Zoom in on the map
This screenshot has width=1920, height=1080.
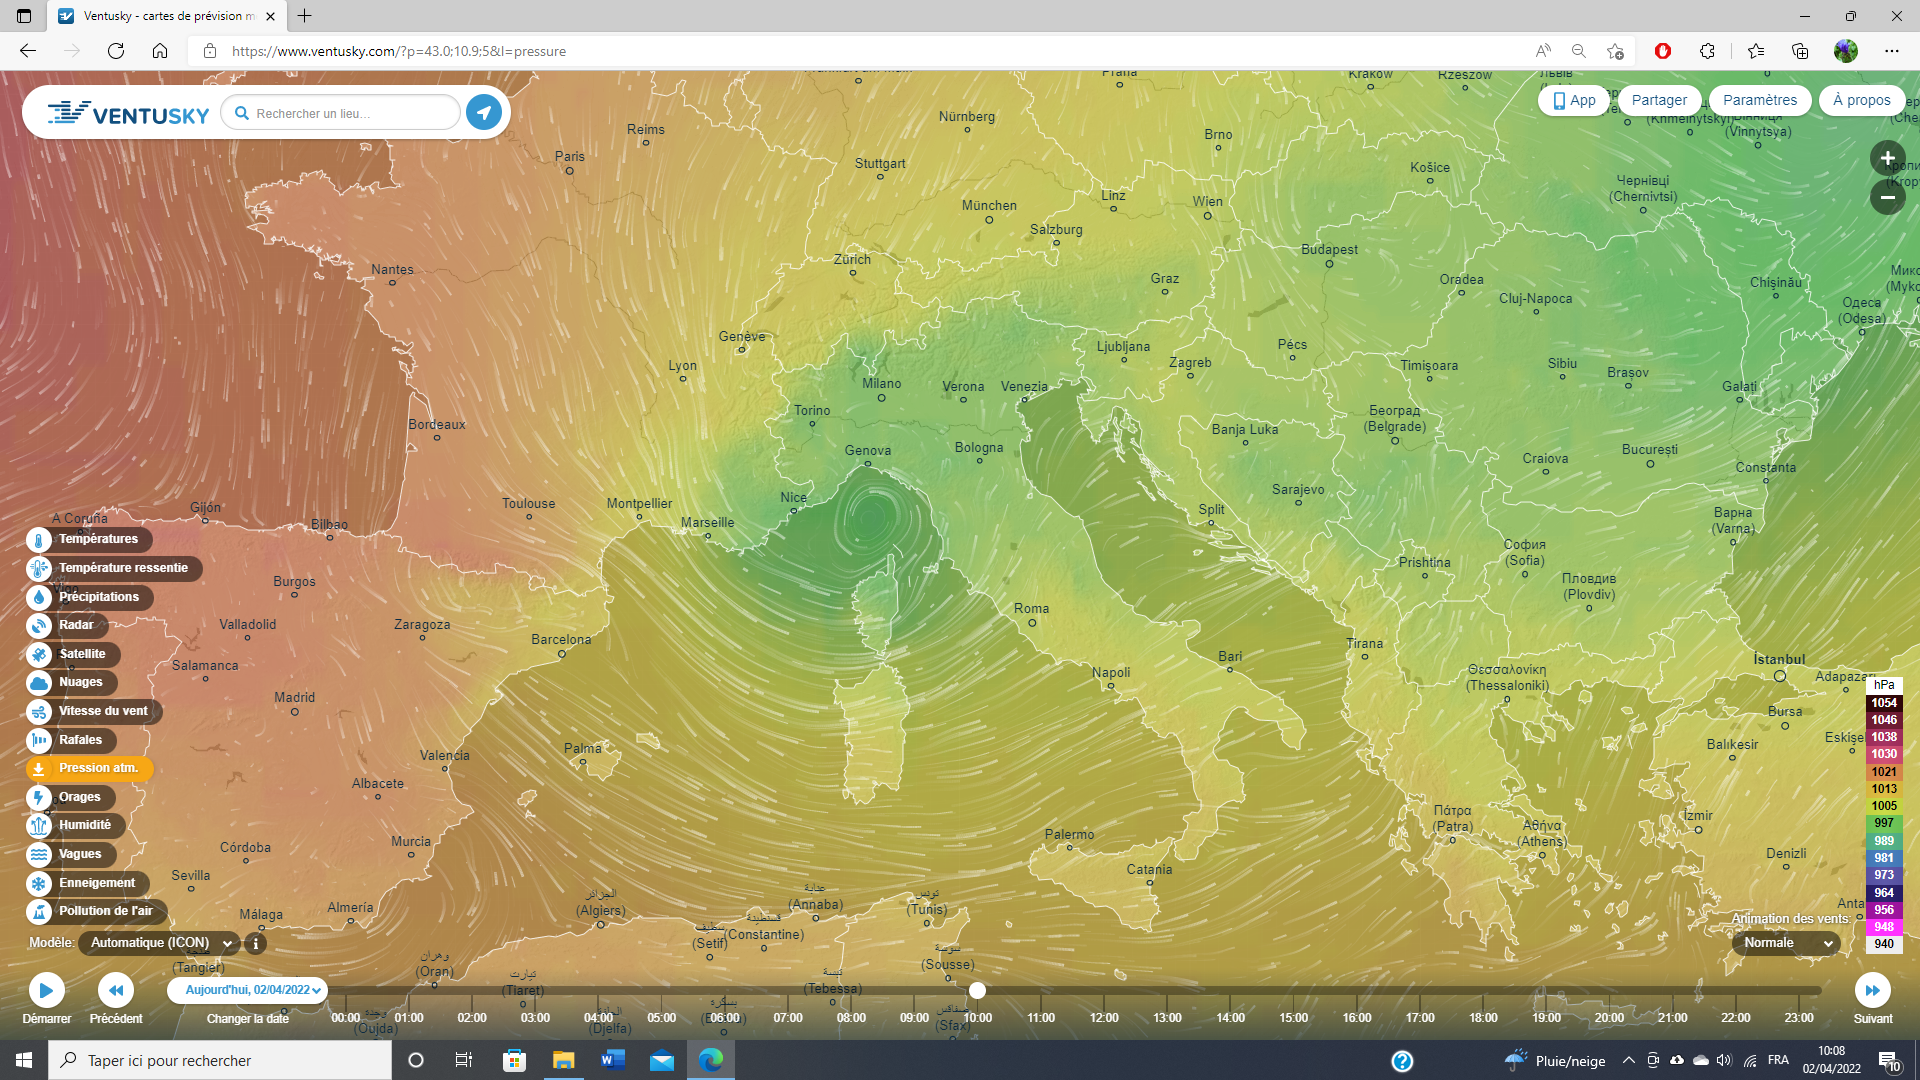point(1887,158)
